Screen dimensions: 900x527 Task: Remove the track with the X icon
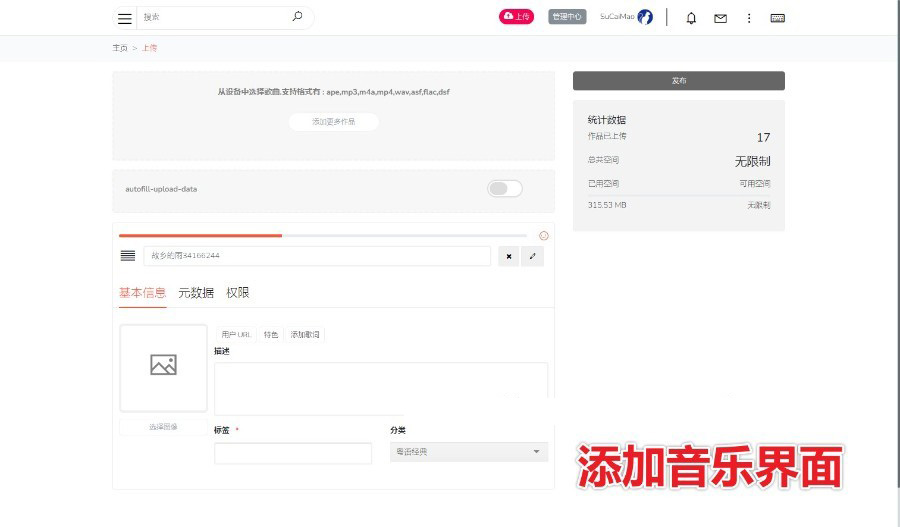click(508, 256)
